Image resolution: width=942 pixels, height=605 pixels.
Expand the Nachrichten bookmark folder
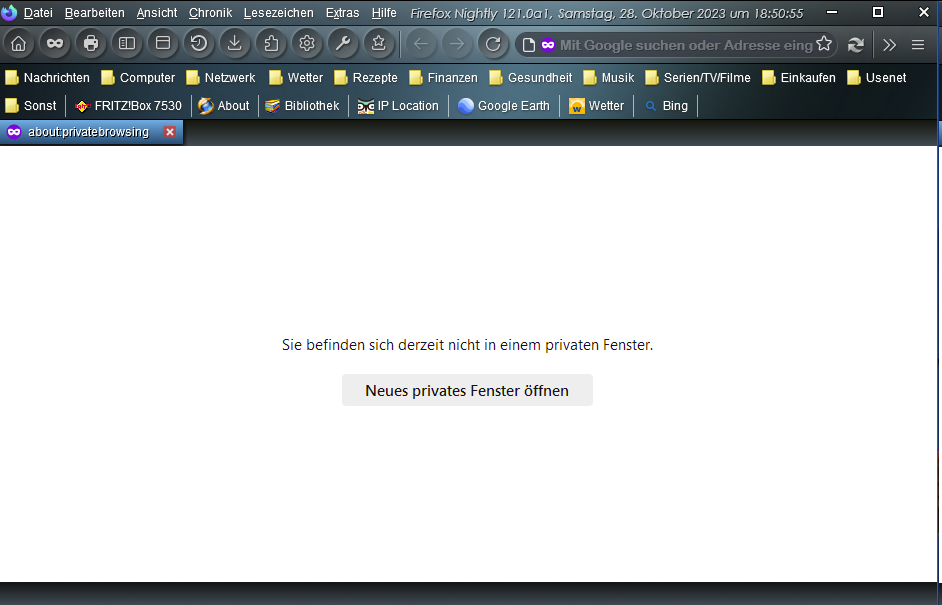47,78
